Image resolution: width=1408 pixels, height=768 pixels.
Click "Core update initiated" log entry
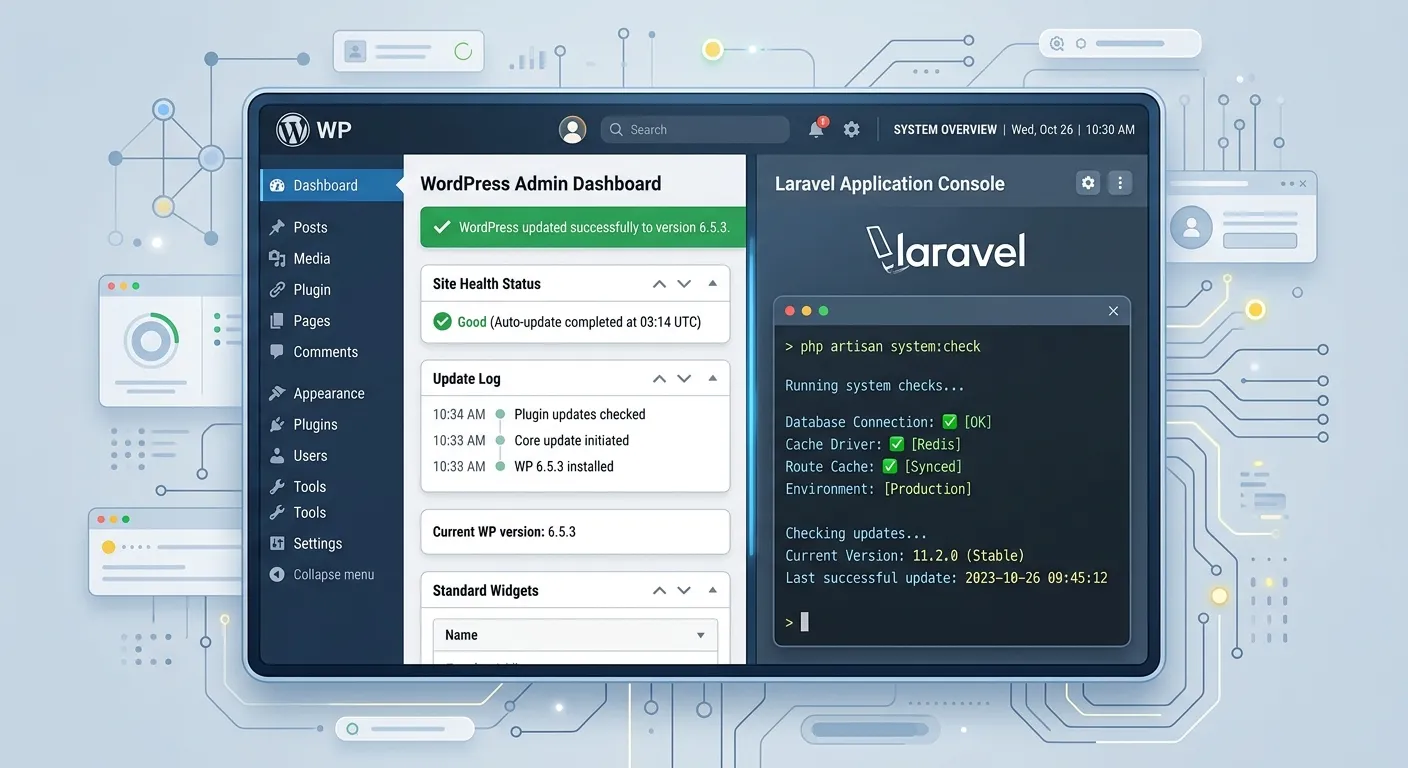[572, 440]
